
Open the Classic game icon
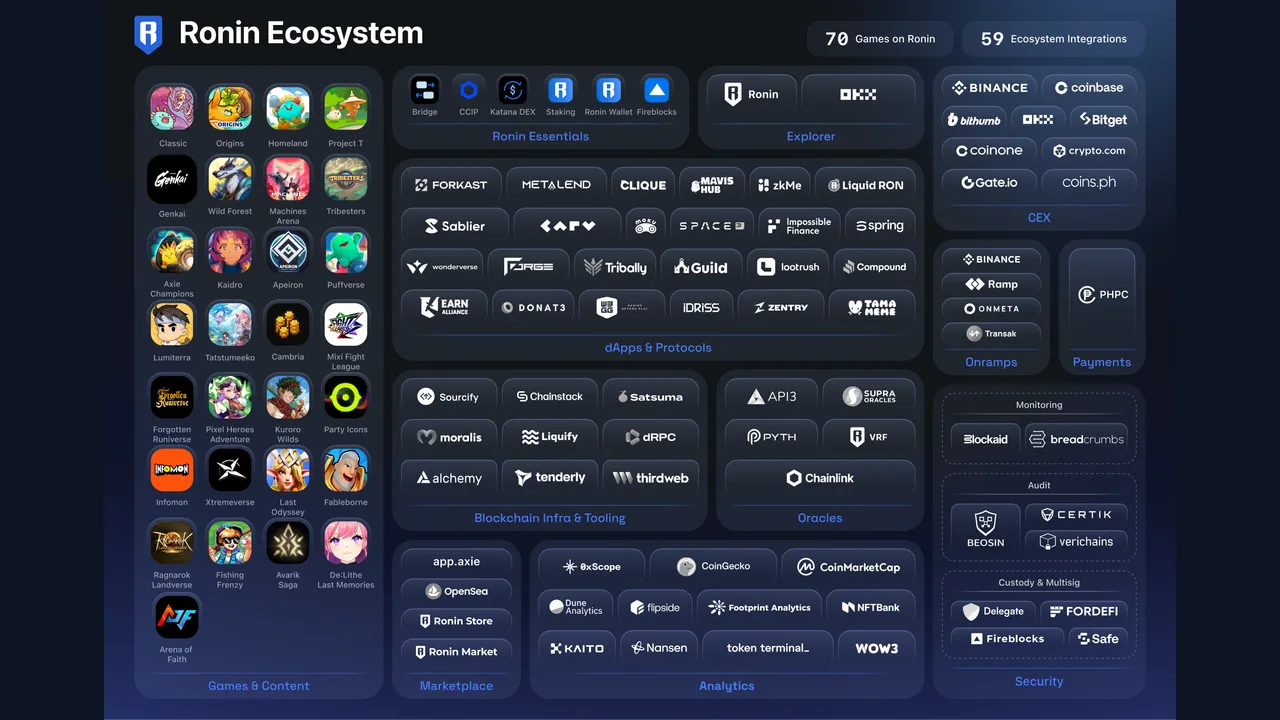(172, 108)
